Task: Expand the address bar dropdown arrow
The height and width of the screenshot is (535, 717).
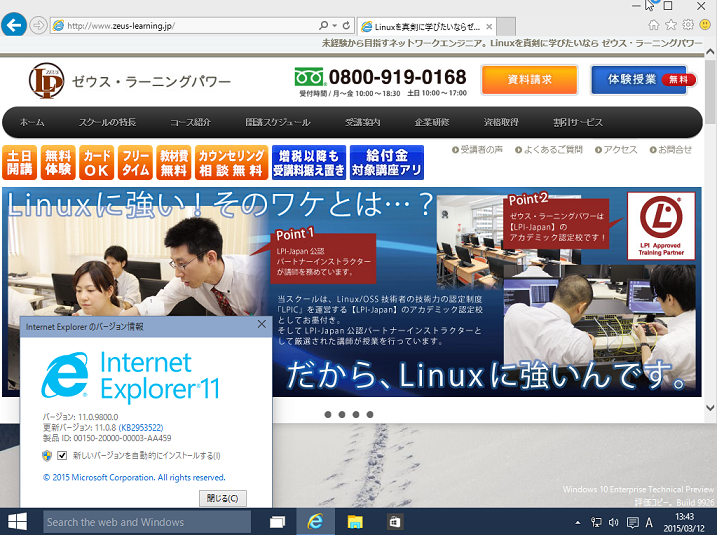Action: click(x=335, y=26)
